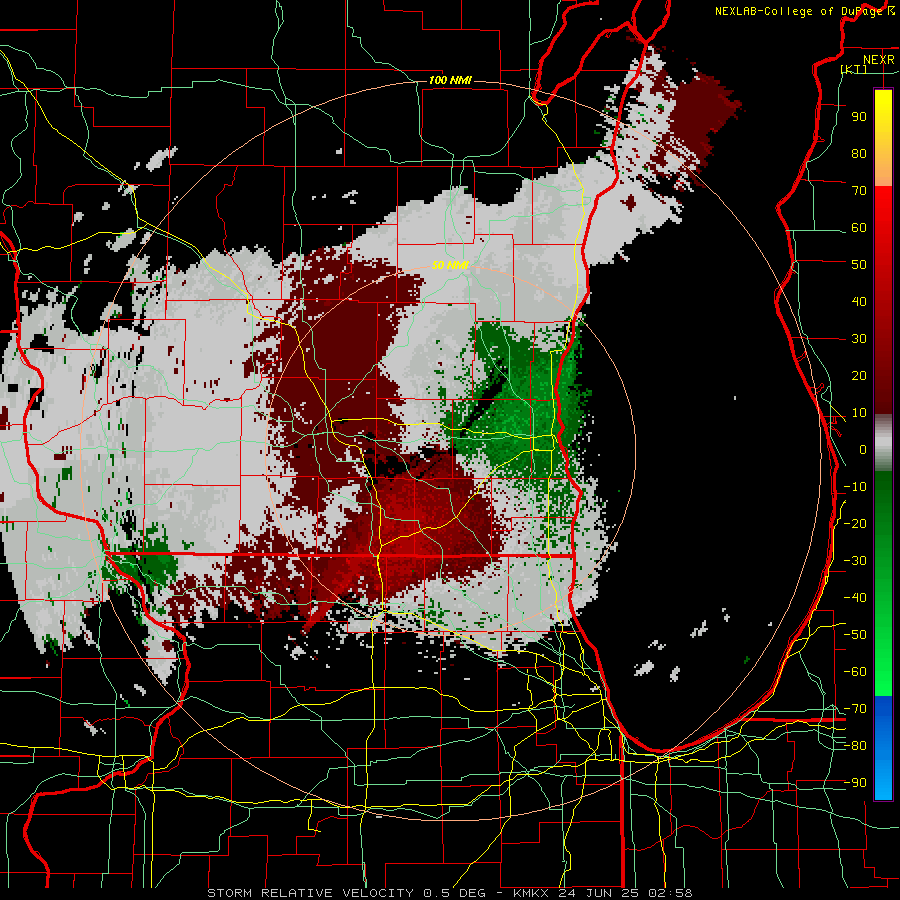Image resolution: width=900 pixels, height=900 pixels.
Task: Click the 0 value on the velocity scale
Action: point(863,449)
